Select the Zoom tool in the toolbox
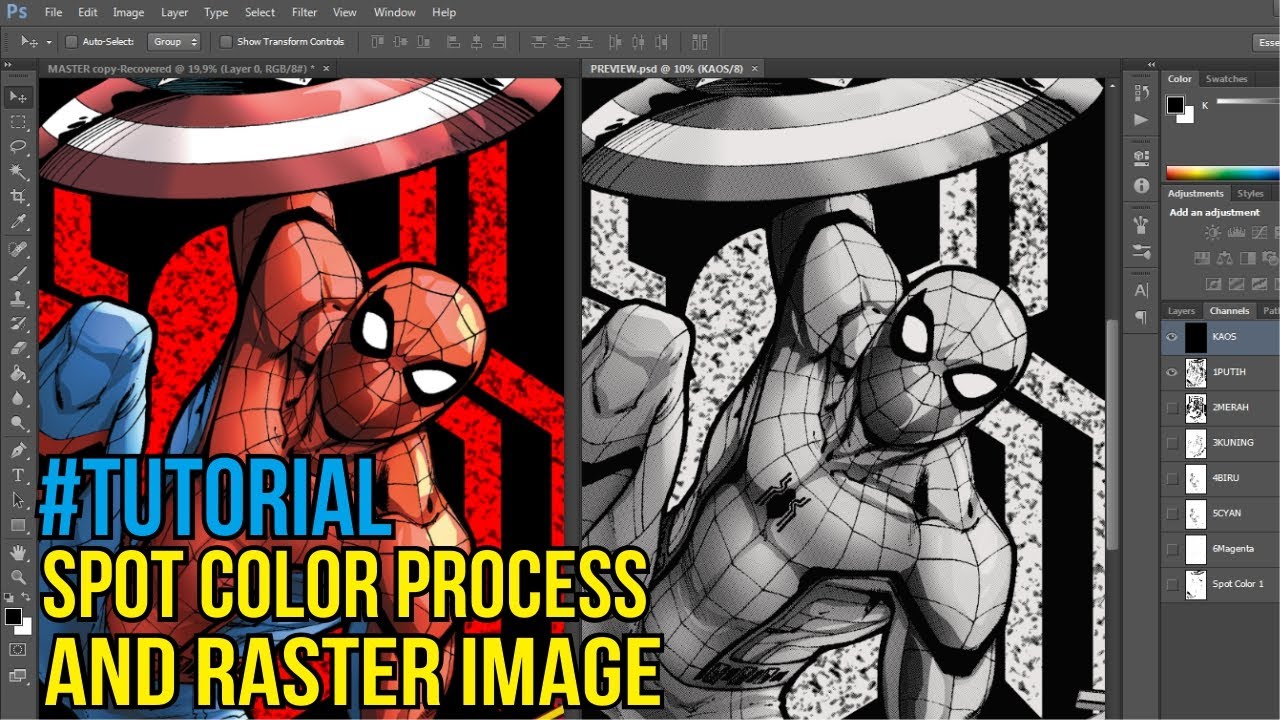1280x720 pixels. click(18, 577)
